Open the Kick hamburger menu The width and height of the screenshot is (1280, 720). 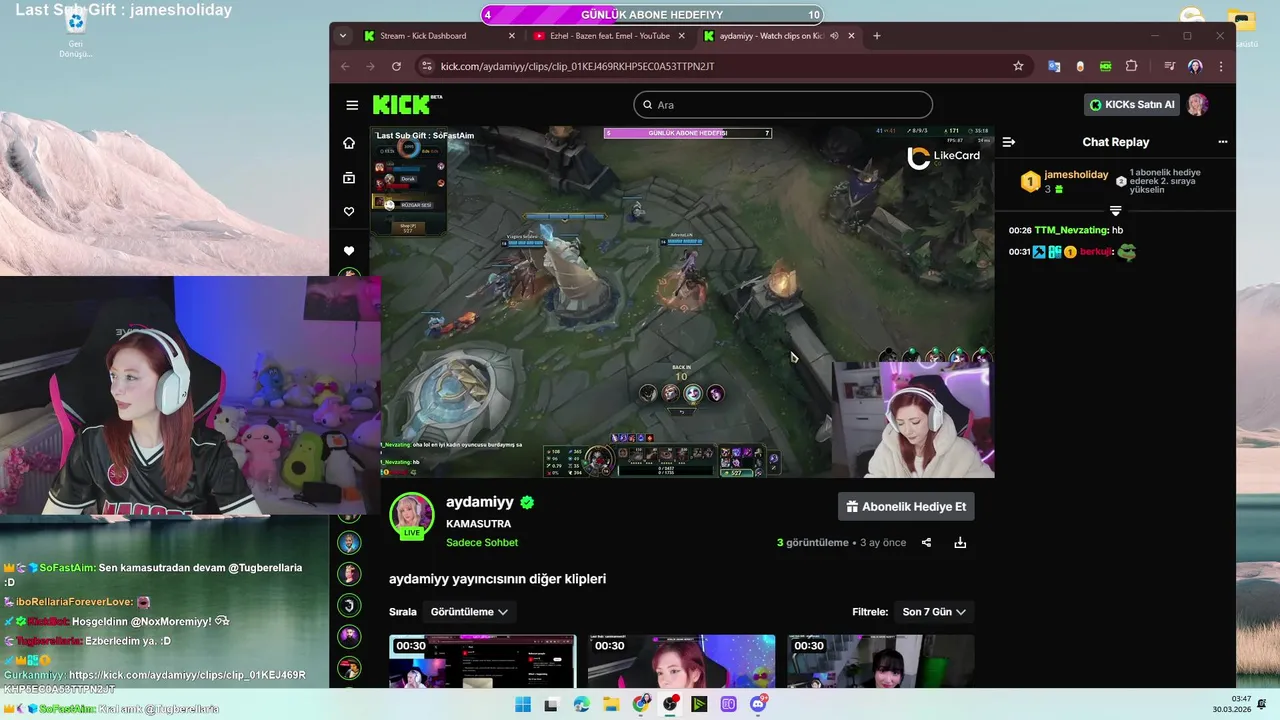coord(352,105)
